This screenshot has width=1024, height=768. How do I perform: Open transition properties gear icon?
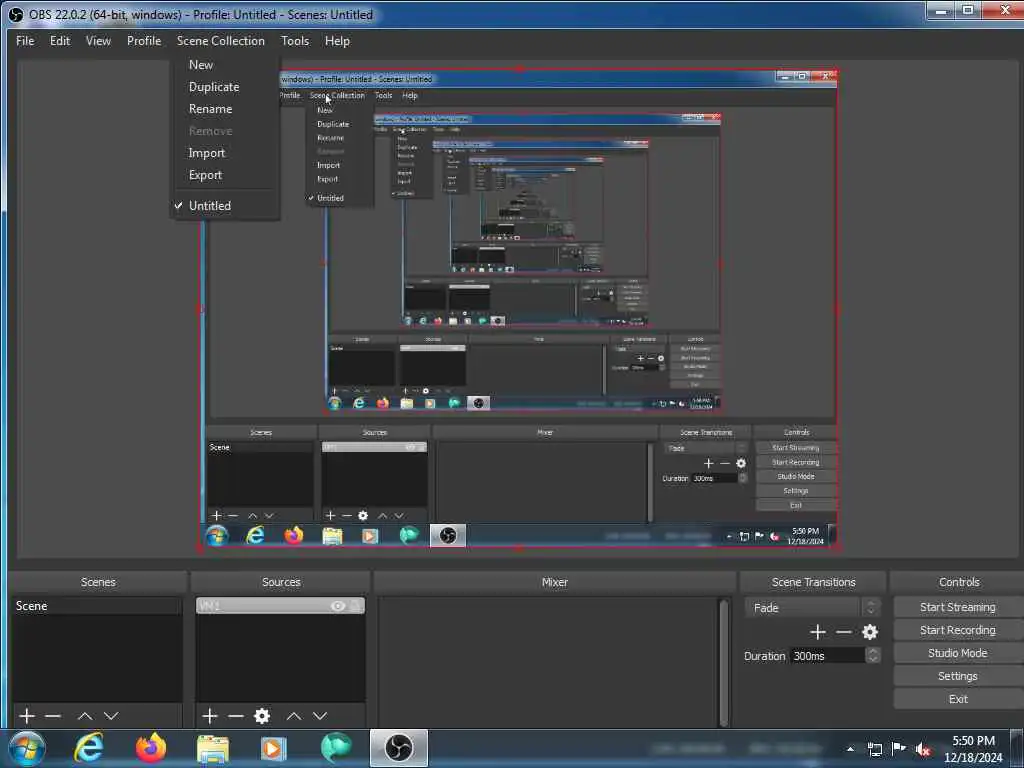pos(870,632)
